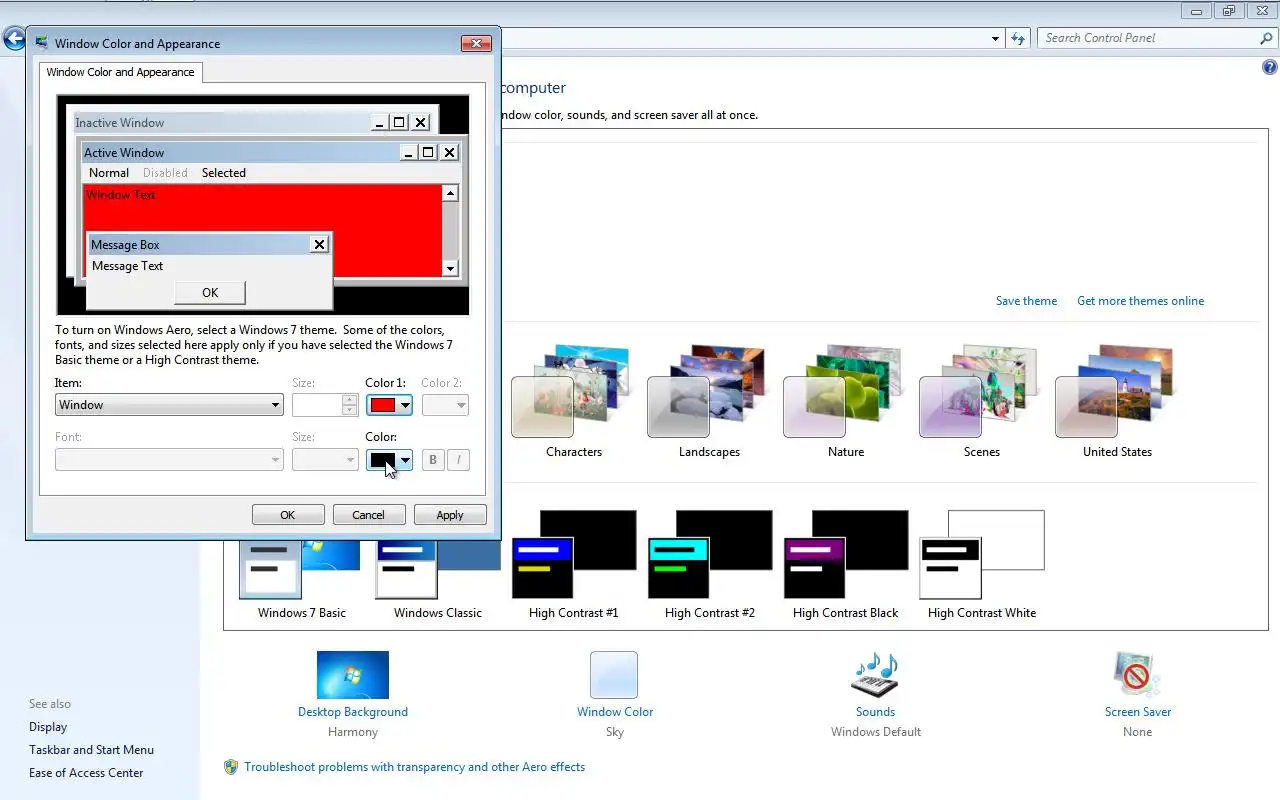1280x800 pixels.
Task: Select the Scenes theme
Action: pos(981,400)
